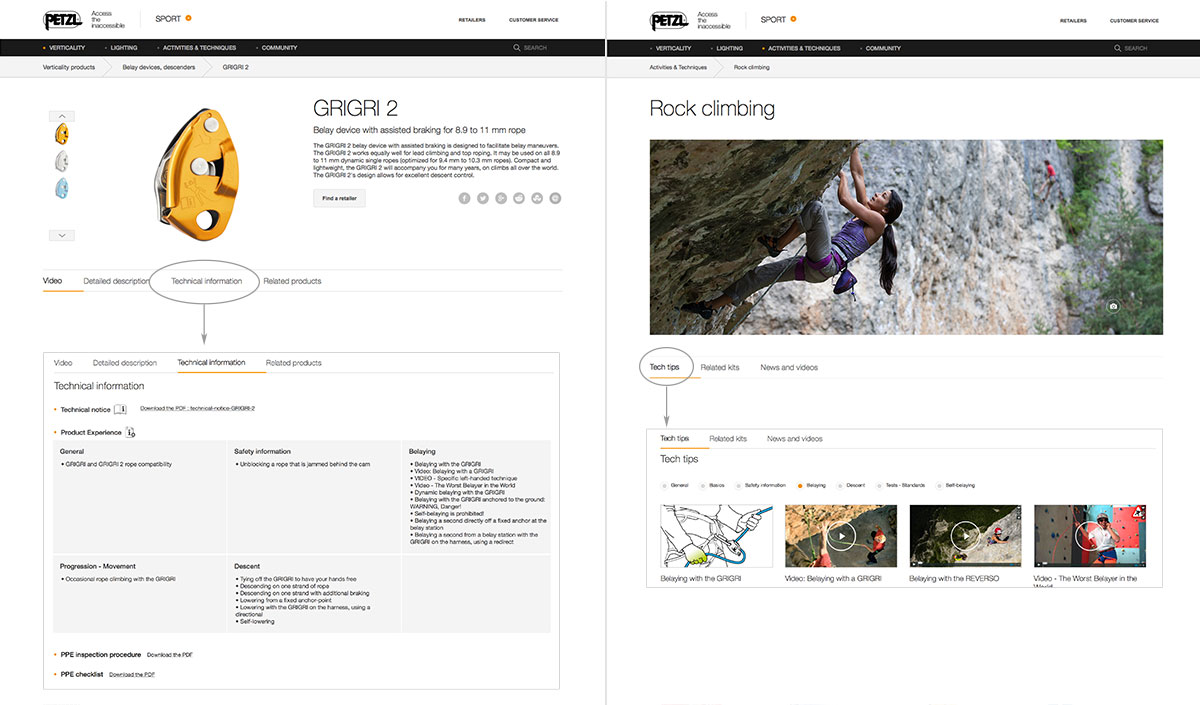Screen dimensions: 1200x705
Task: Download the PPE inspection procedure PDF
Action: [x=170, y=655]
